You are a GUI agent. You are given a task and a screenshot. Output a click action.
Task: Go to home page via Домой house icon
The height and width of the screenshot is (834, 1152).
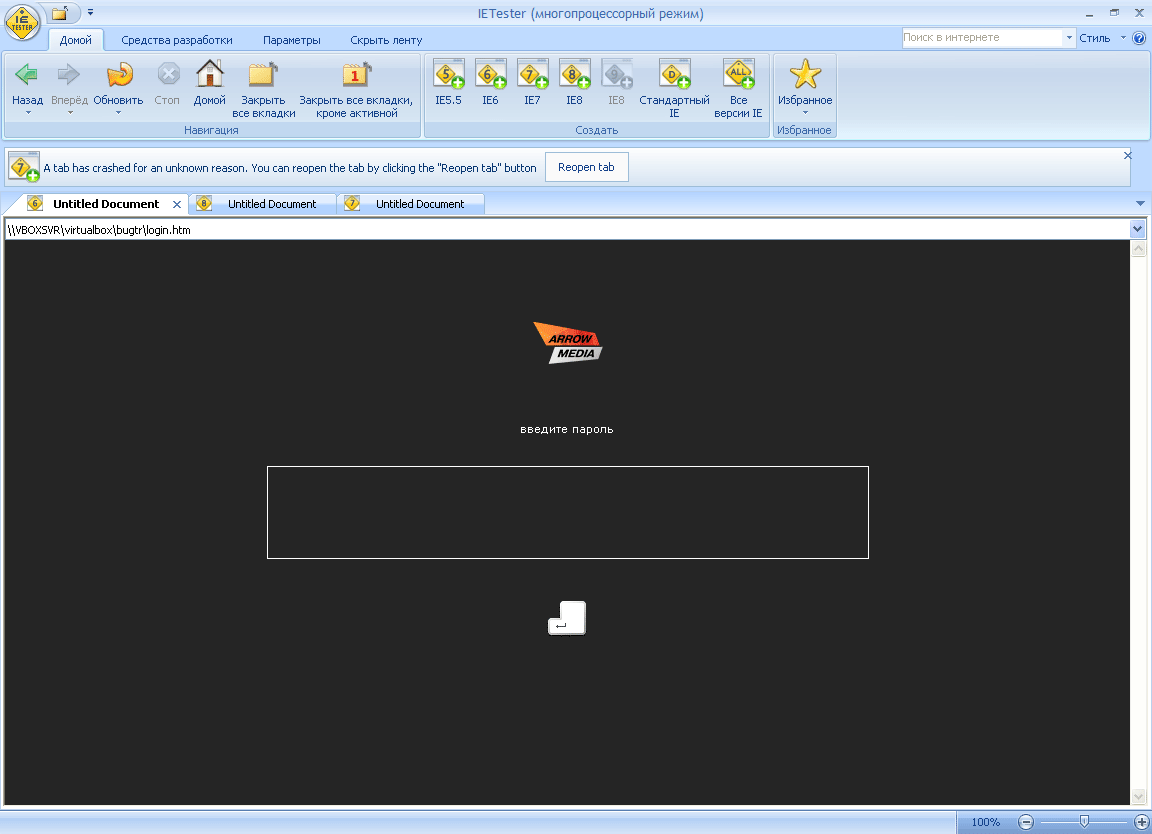[209, 74]
